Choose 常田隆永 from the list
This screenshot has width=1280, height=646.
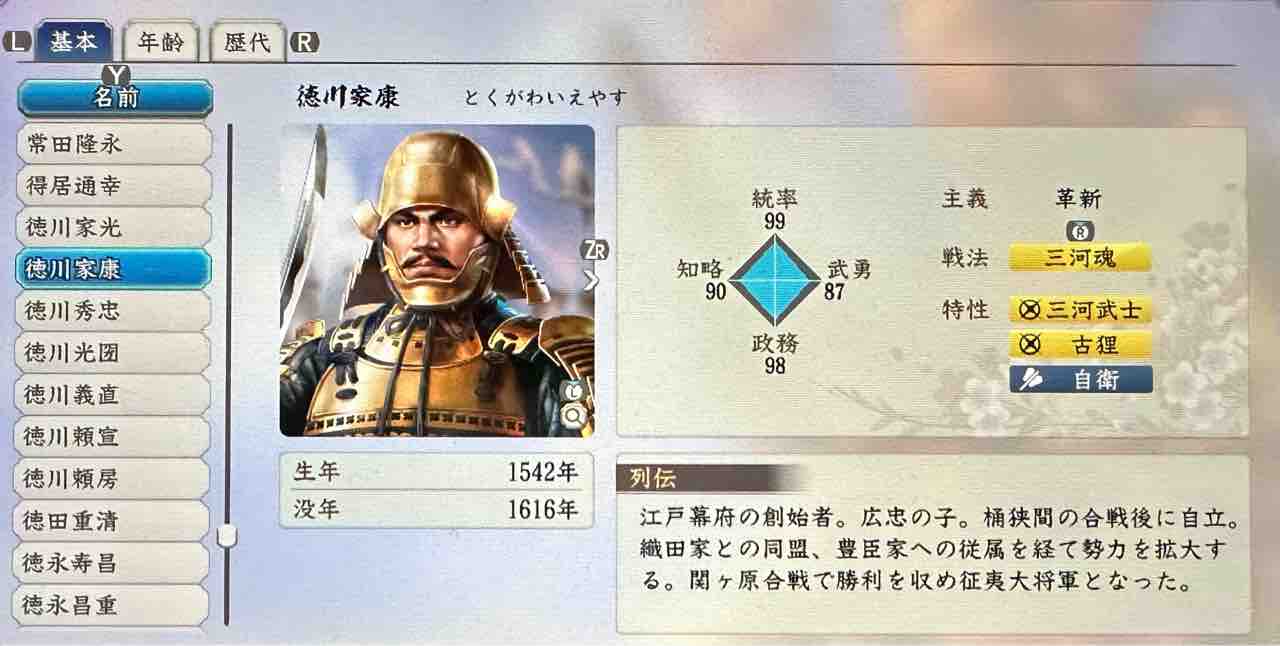point(114,143)
